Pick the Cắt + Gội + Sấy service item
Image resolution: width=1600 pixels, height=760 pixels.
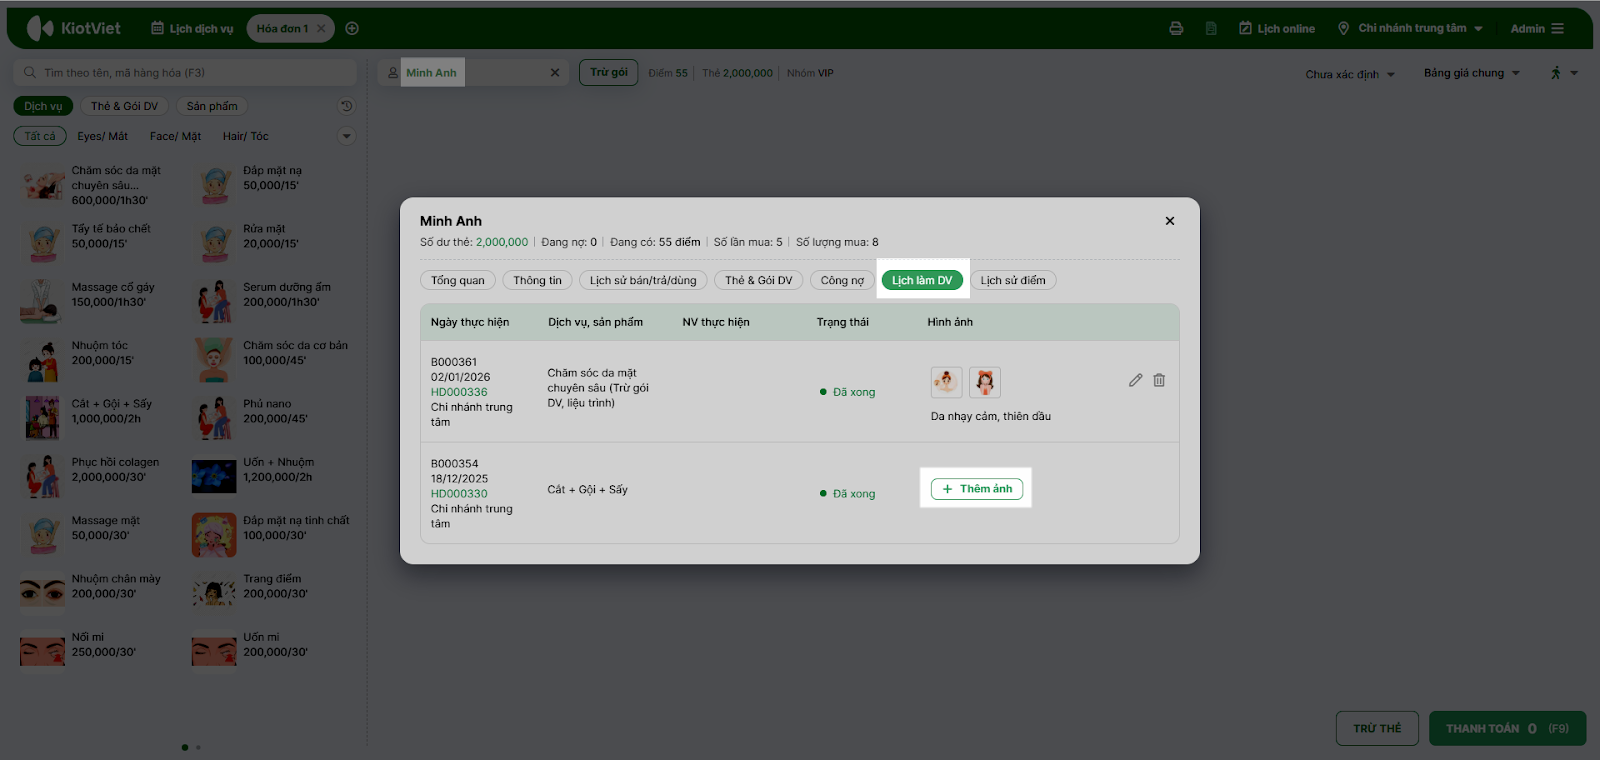95,419
